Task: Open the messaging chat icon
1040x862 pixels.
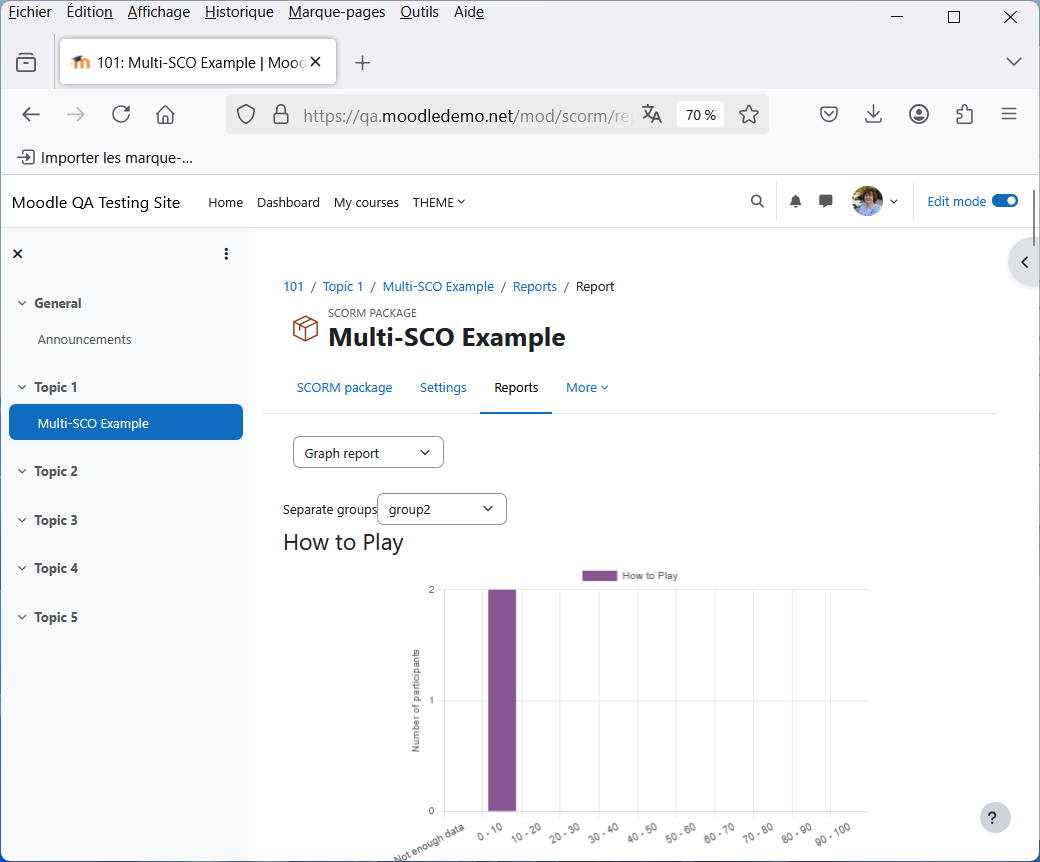Action: [825, 201]
